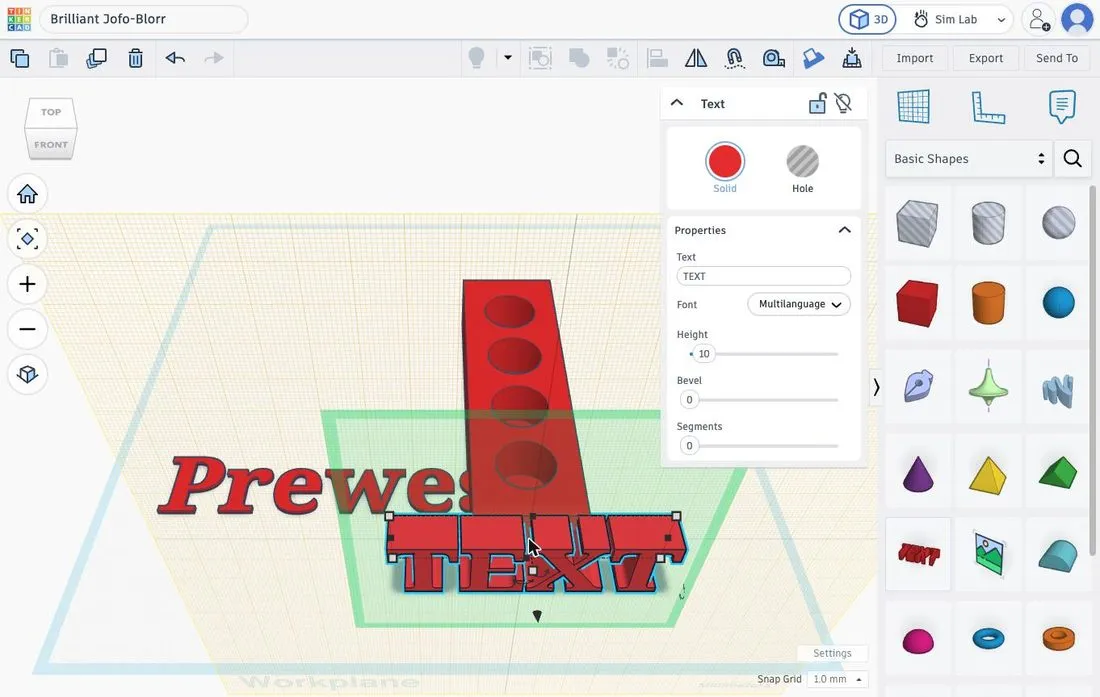Invite collaborators with add-person icon
Viewport: 1100px width, 697px height.
(1039, 20)
